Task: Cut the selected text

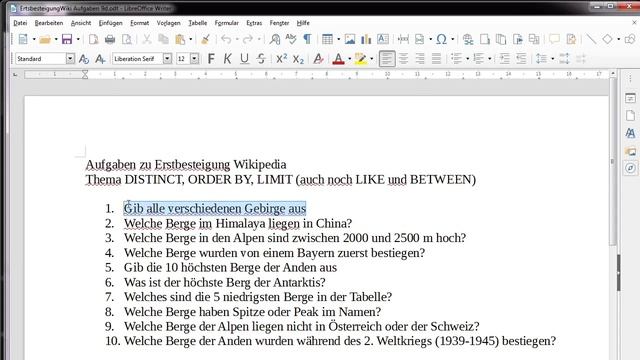Action: [x=147, y=39]
